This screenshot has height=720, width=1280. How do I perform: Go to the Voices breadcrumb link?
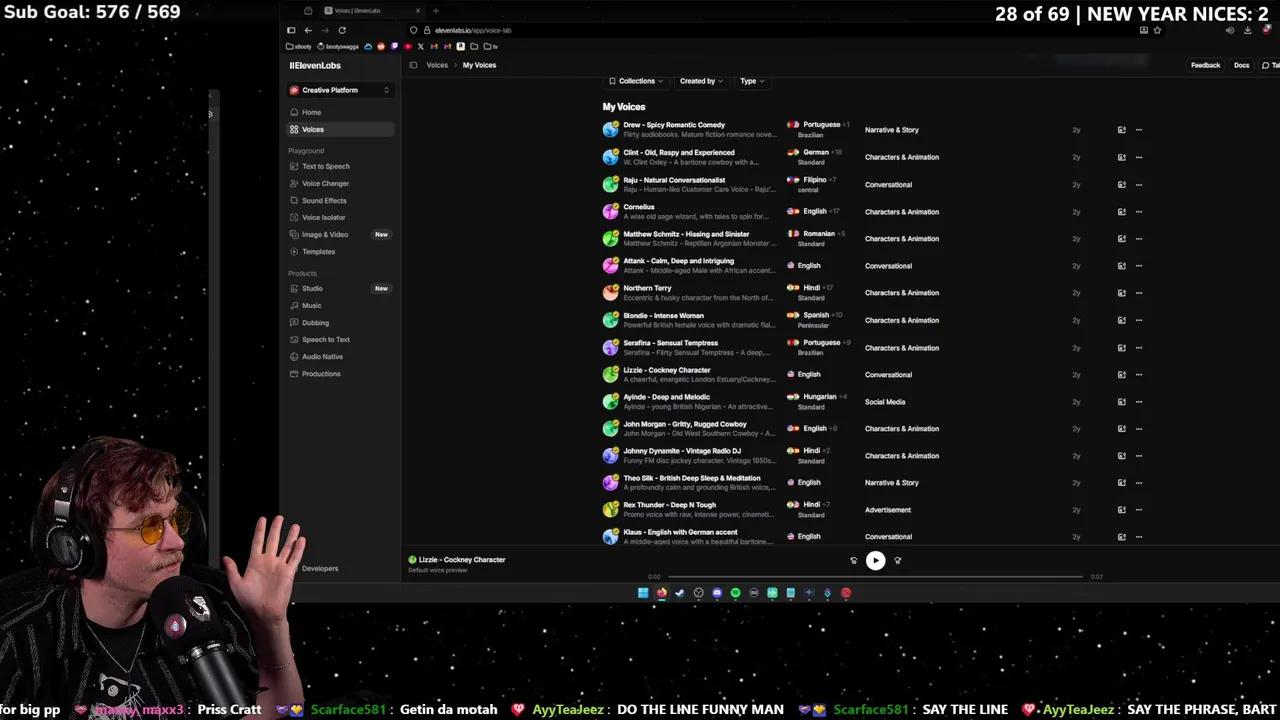(437, 65)
